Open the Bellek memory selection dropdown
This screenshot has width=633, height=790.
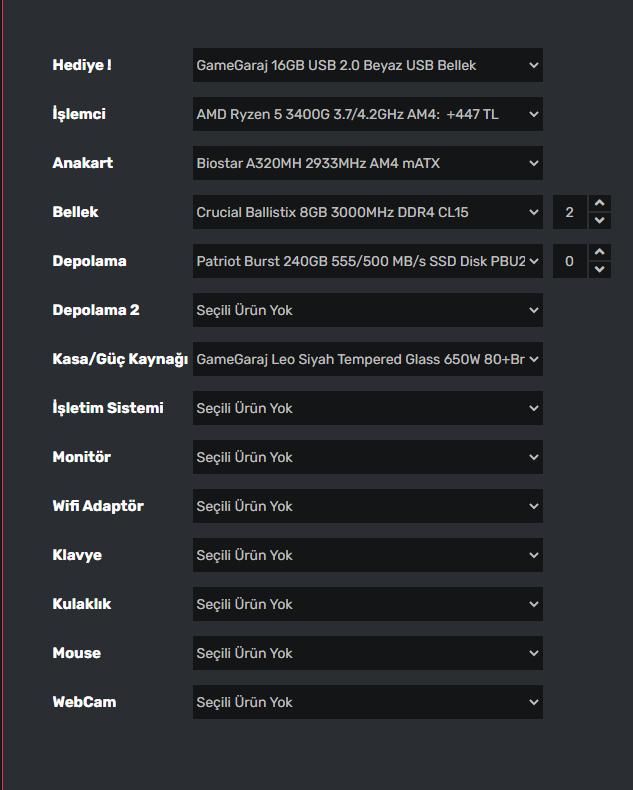tap(367, 212)
